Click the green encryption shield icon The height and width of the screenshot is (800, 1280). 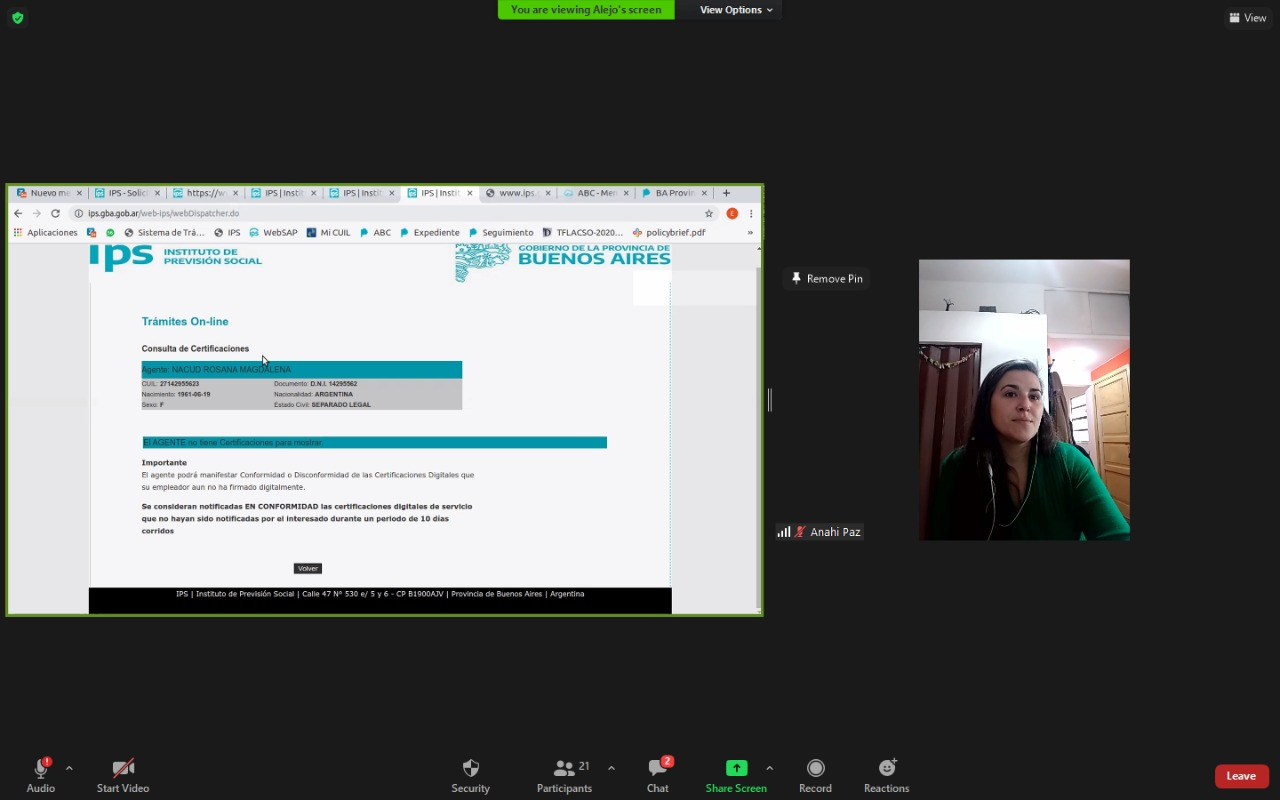click(x=17, y=17)
